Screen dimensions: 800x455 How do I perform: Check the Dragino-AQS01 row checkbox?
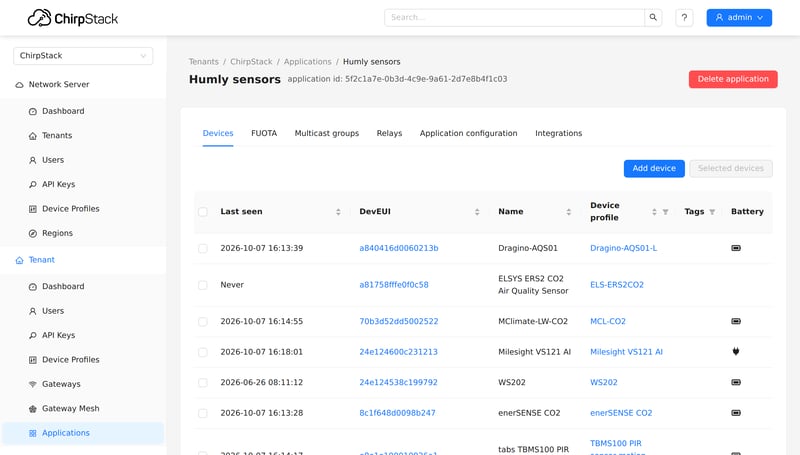tap(203, 248)
